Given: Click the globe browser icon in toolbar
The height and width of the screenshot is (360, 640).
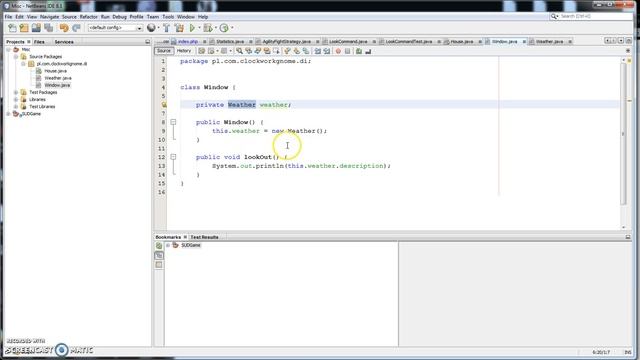Looking at the screenshot, I should coord(151,28).
